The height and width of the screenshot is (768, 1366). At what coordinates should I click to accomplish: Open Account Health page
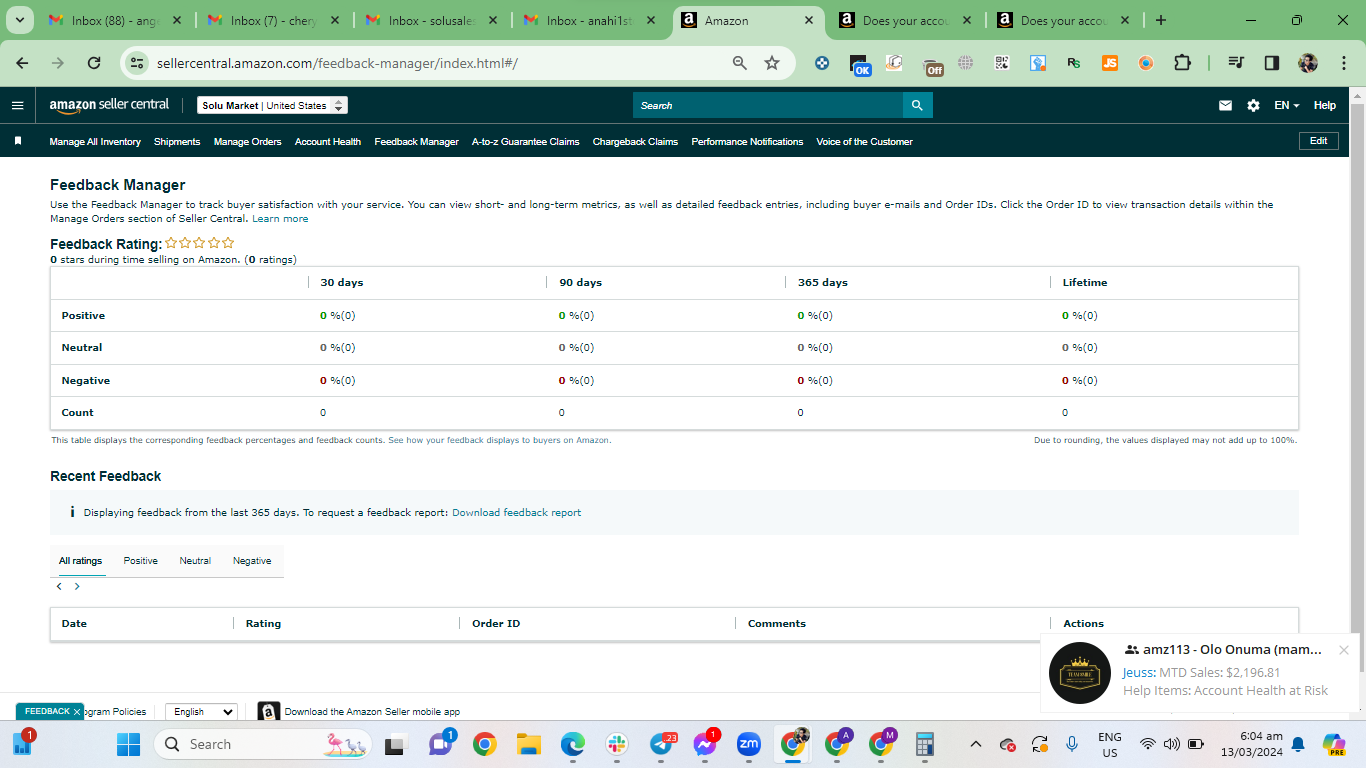click(x=328, y=142)
